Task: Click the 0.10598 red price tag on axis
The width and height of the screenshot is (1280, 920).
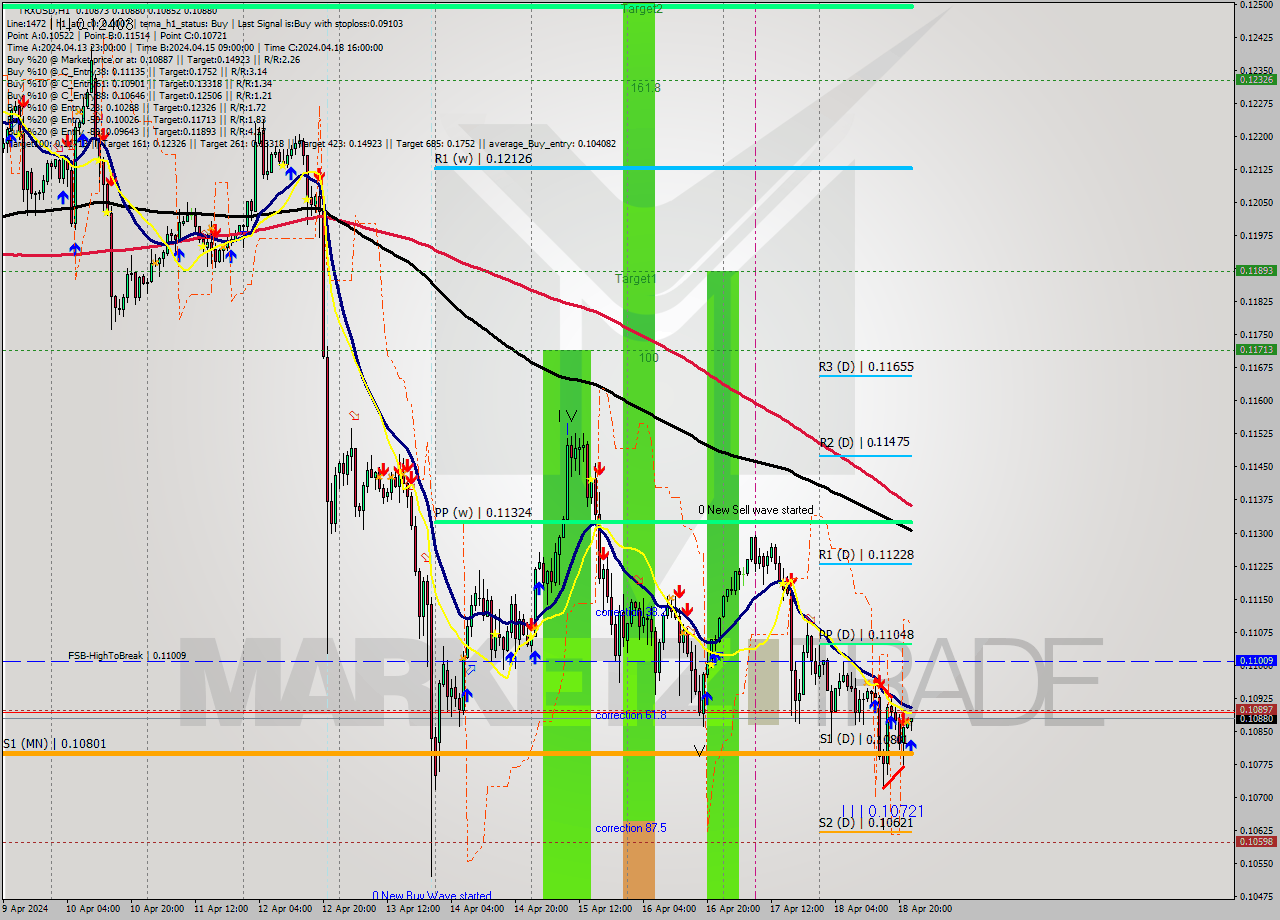Action: click(x=1256, y=841)
